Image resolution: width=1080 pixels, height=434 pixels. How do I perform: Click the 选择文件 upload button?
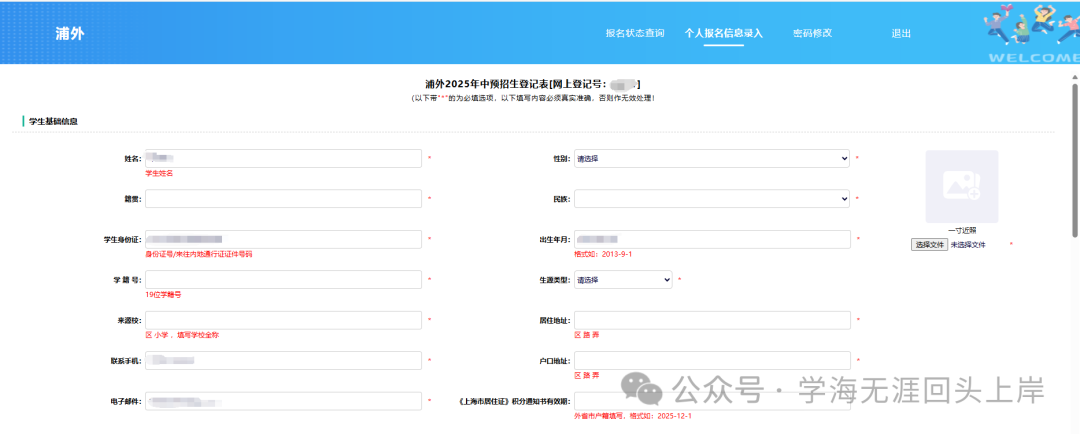click(x=928, y=244)
